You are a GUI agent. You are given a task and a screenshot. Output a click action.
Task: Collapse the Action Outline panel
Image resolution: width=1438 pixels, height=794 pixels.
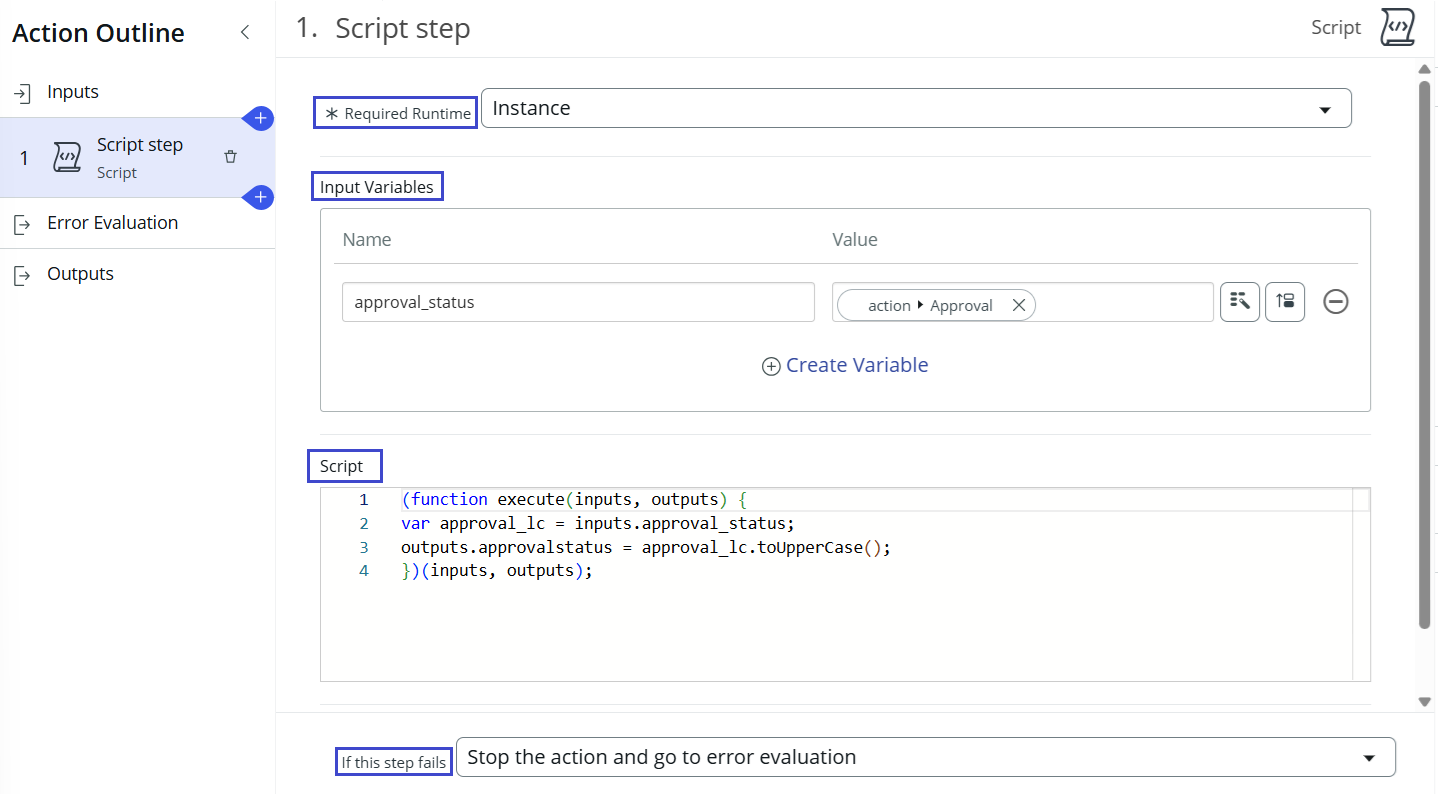pos(245,33)
